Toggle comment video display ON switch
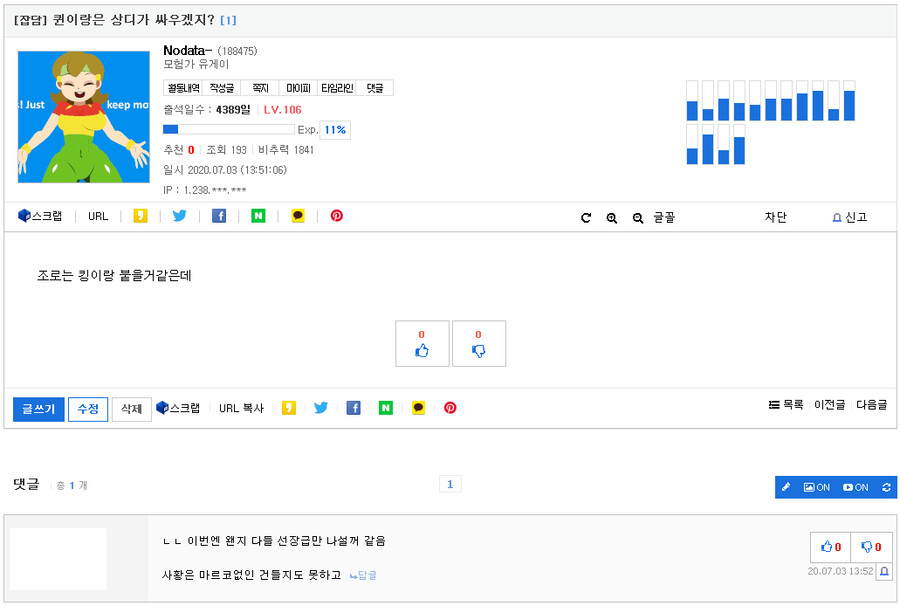Screen dimensions: 900x606 point(856,487)
